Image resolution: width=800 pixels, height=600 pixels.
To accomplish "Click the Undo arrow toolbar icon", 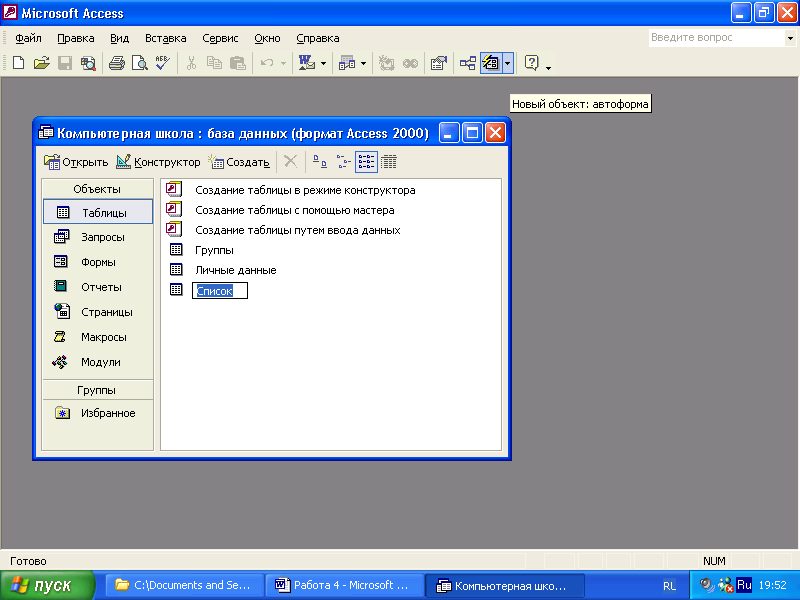I will 267,63.
